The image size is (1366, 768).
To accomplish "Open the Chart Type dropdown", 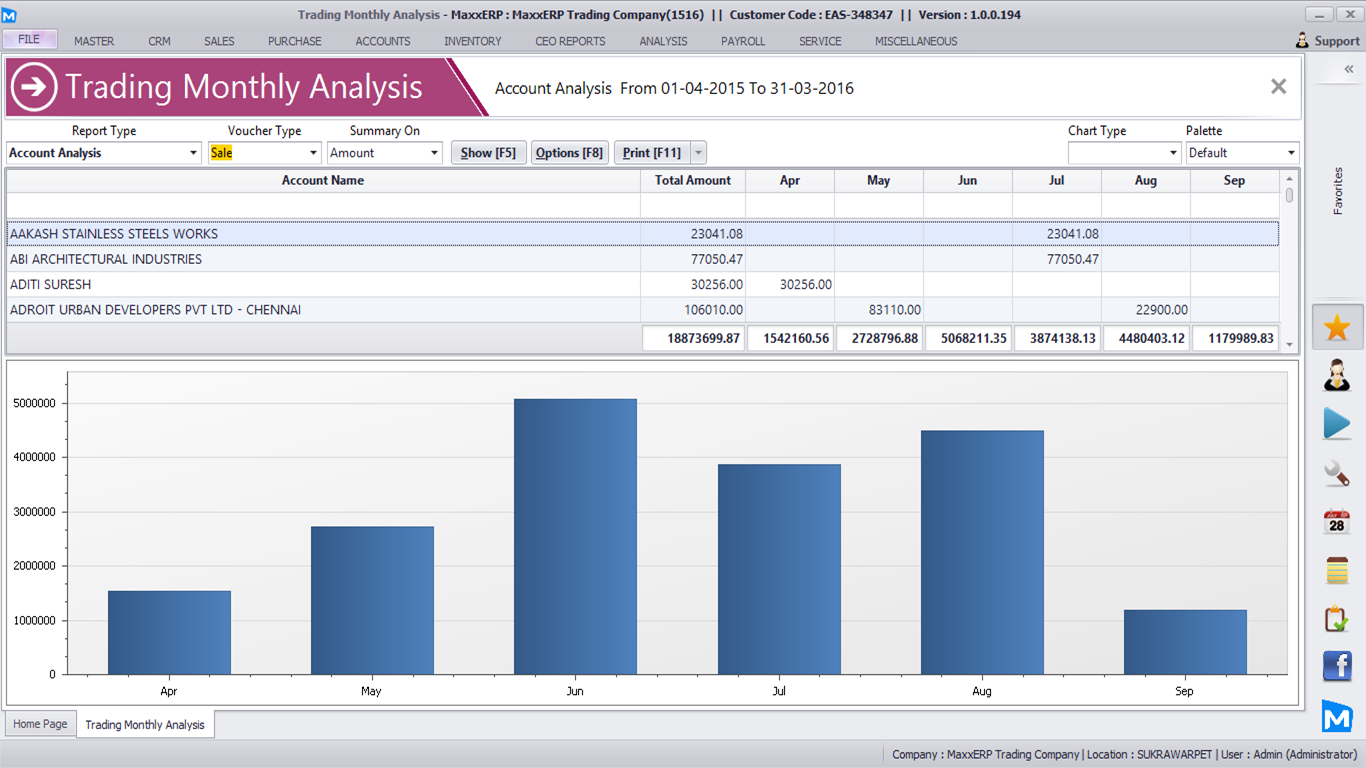I will (x=1173, y=153).
